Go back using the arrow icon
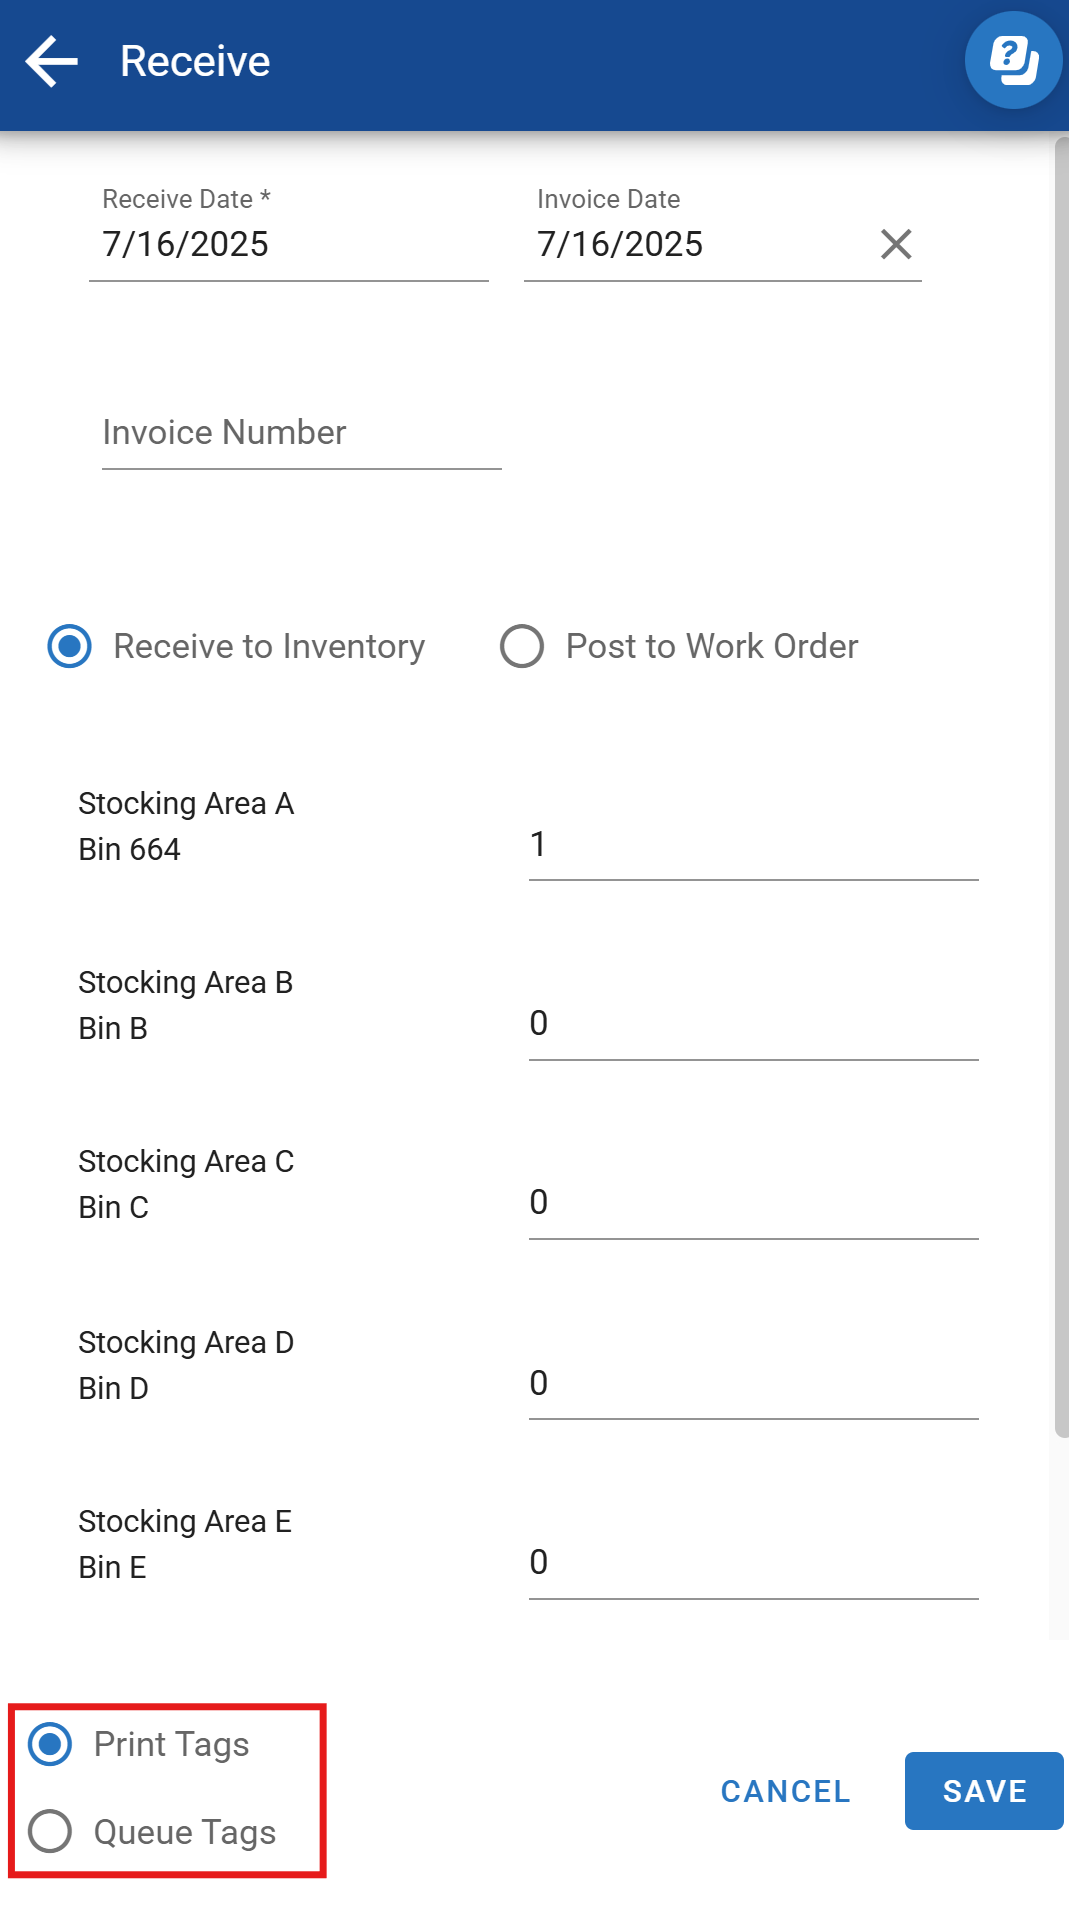The width and height of the screenshot is (1069, 1919). [x=52, y=62]
